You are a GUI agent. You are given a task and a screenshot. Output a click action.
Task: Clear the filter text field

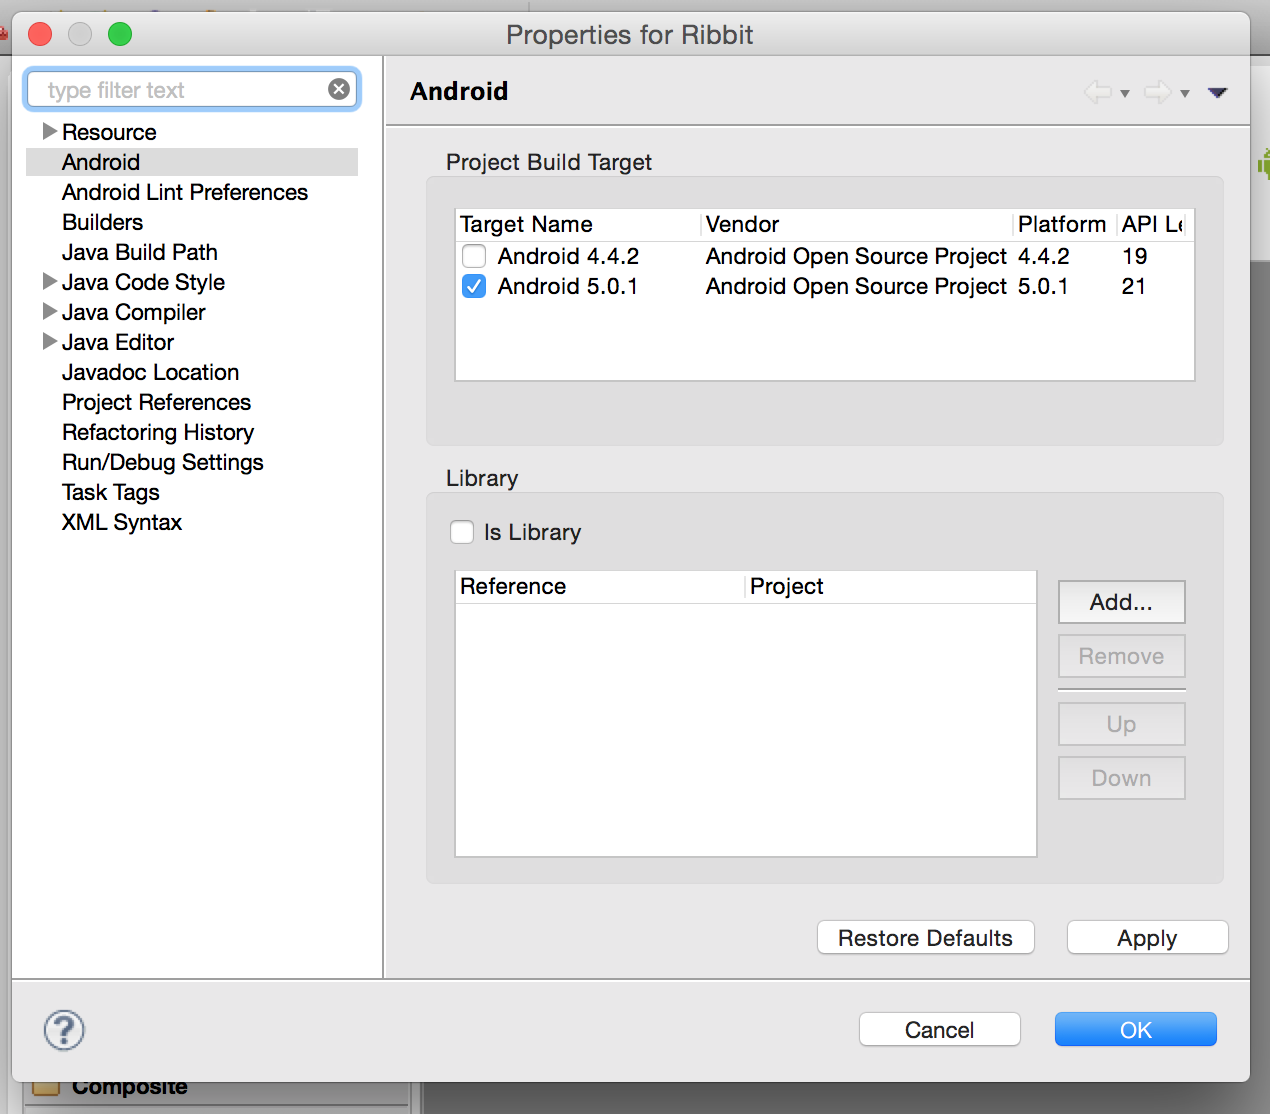[339, 89]
